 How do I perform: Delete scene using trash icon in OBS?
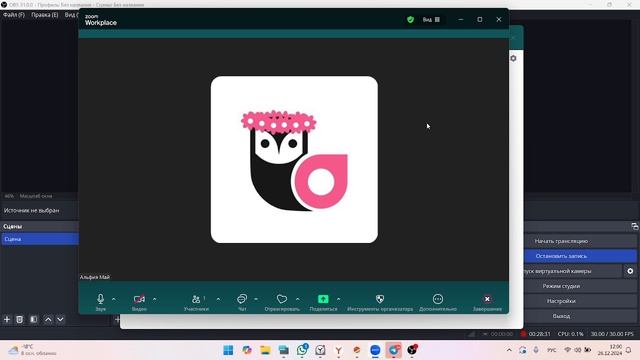tap(20, 319)
